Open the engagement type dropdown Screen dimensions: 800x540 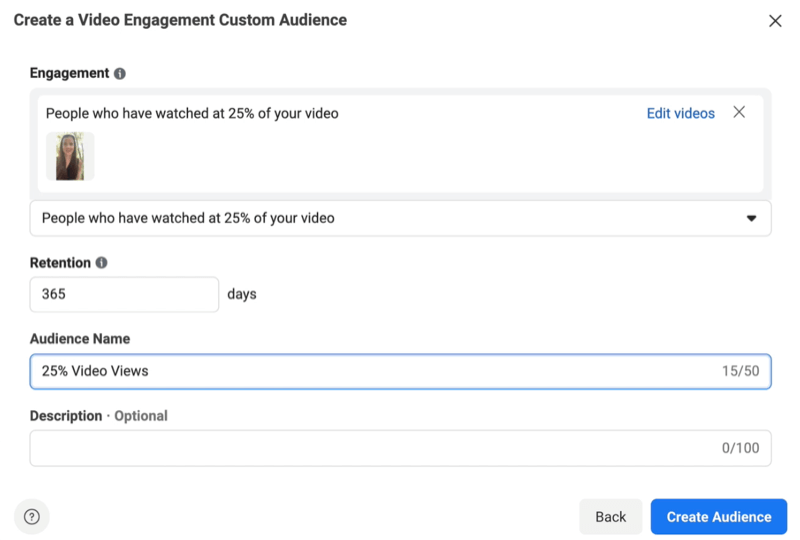point(401,218)
